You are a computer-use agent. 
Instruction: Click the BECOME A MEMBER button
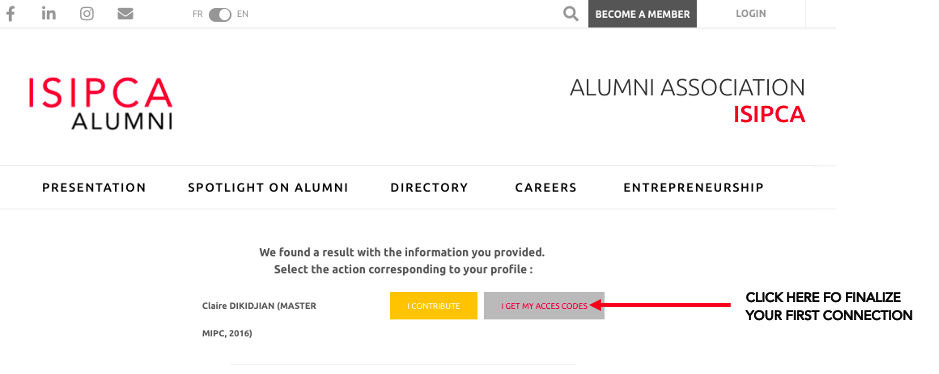[642, 14]
